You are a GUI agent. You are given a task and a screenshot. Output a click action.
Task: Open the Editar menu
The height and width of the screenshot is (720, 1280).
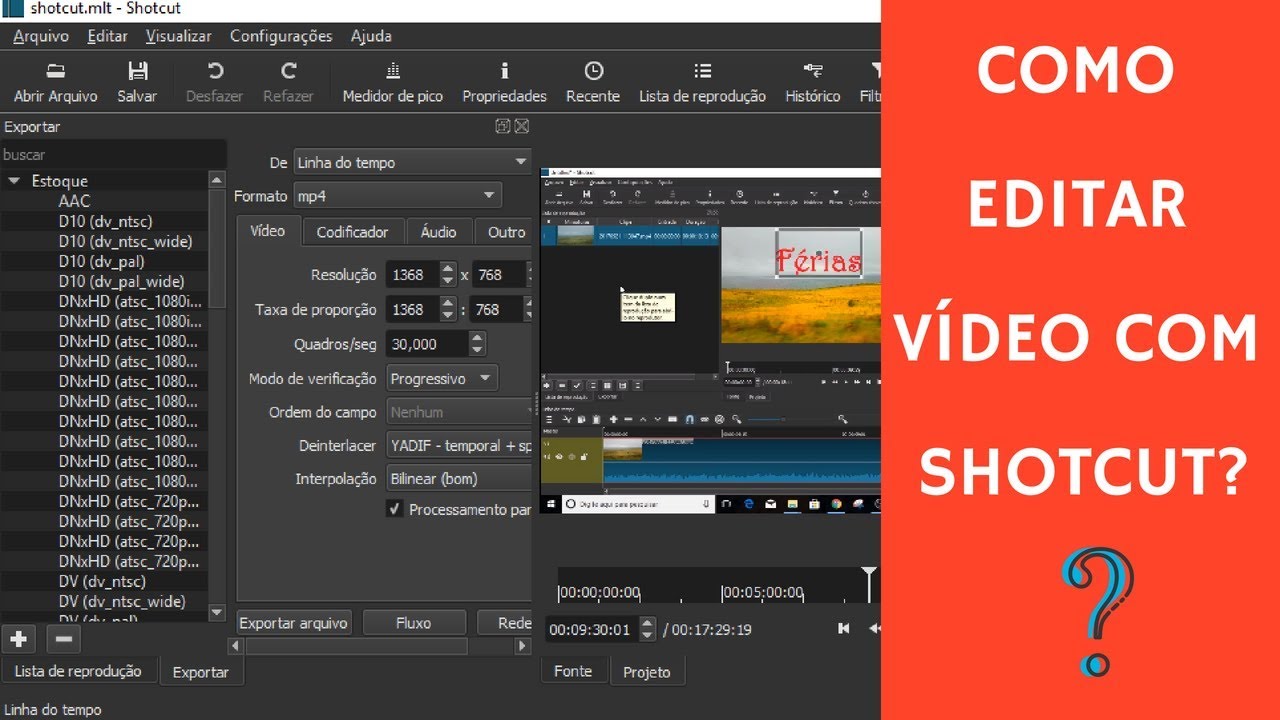click(107, 36)
